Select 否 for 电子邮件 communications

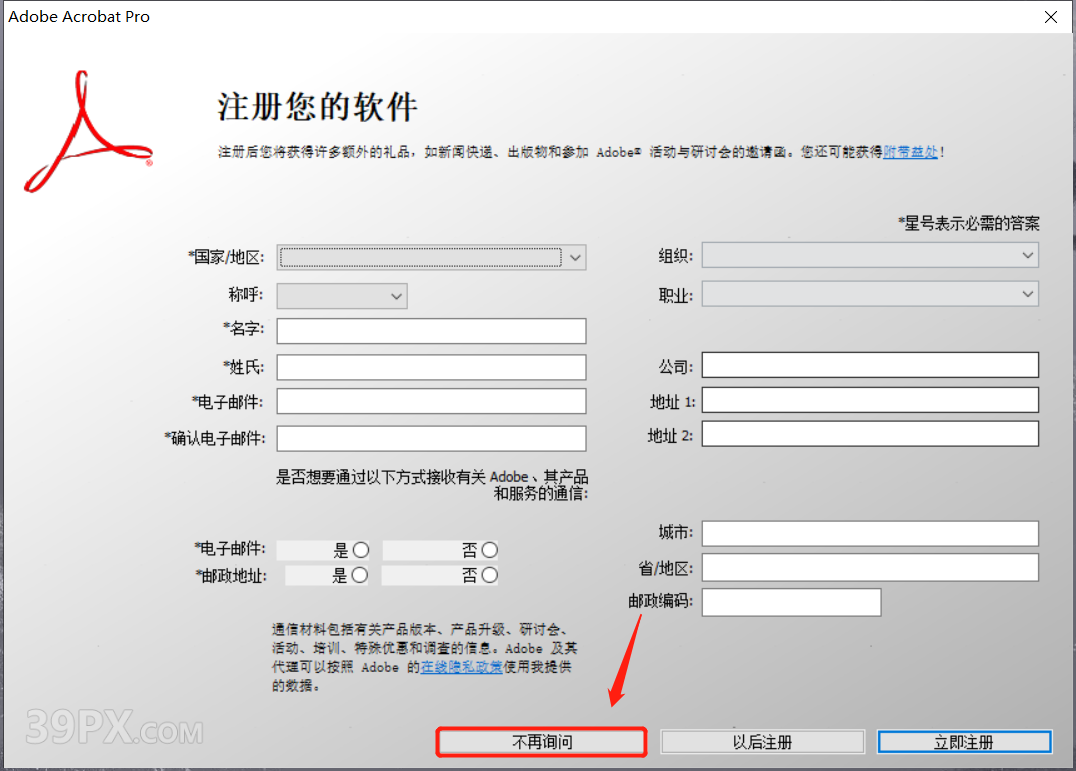pyautogui.click(x=489, y=549)
